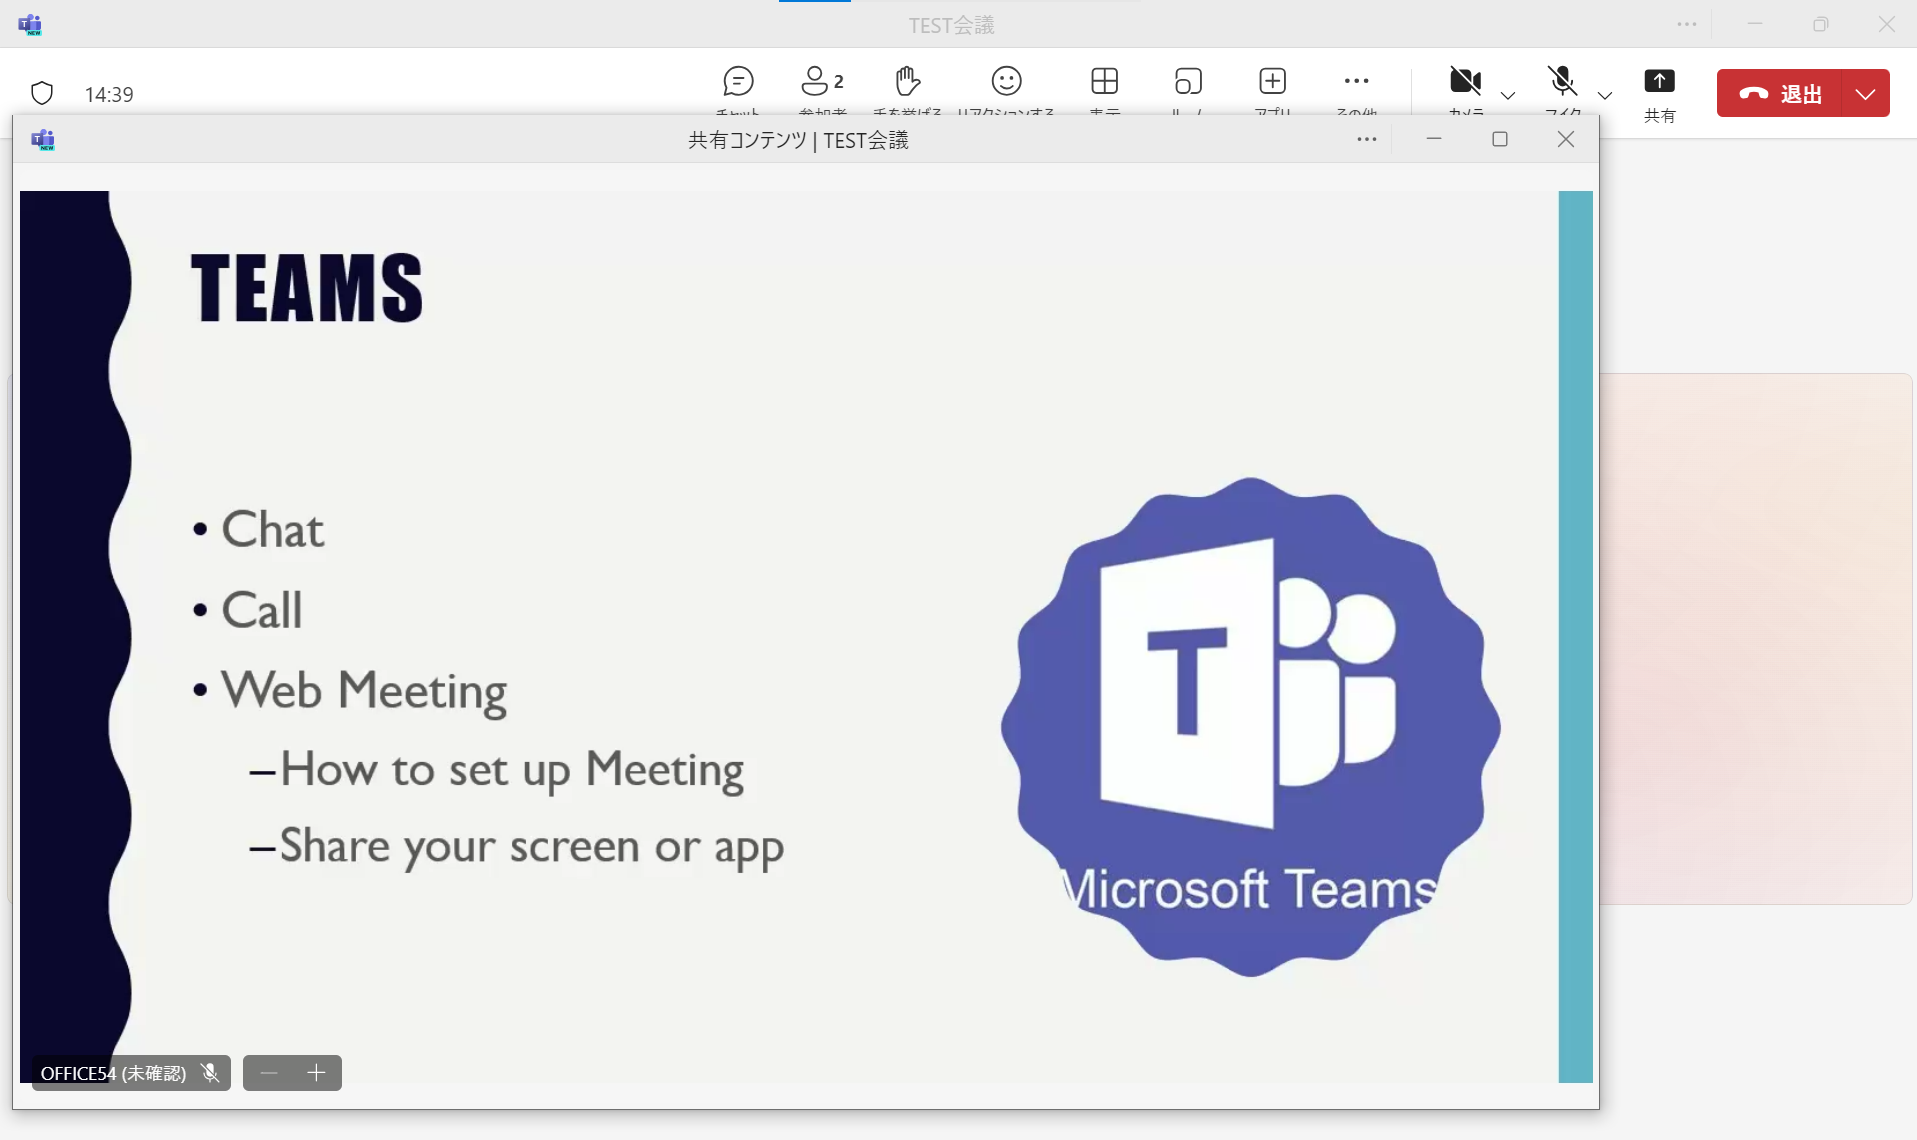The image size is (1917, 1140).
Task: Restore the main TEST会議 window
Action: click(1820, 25)
